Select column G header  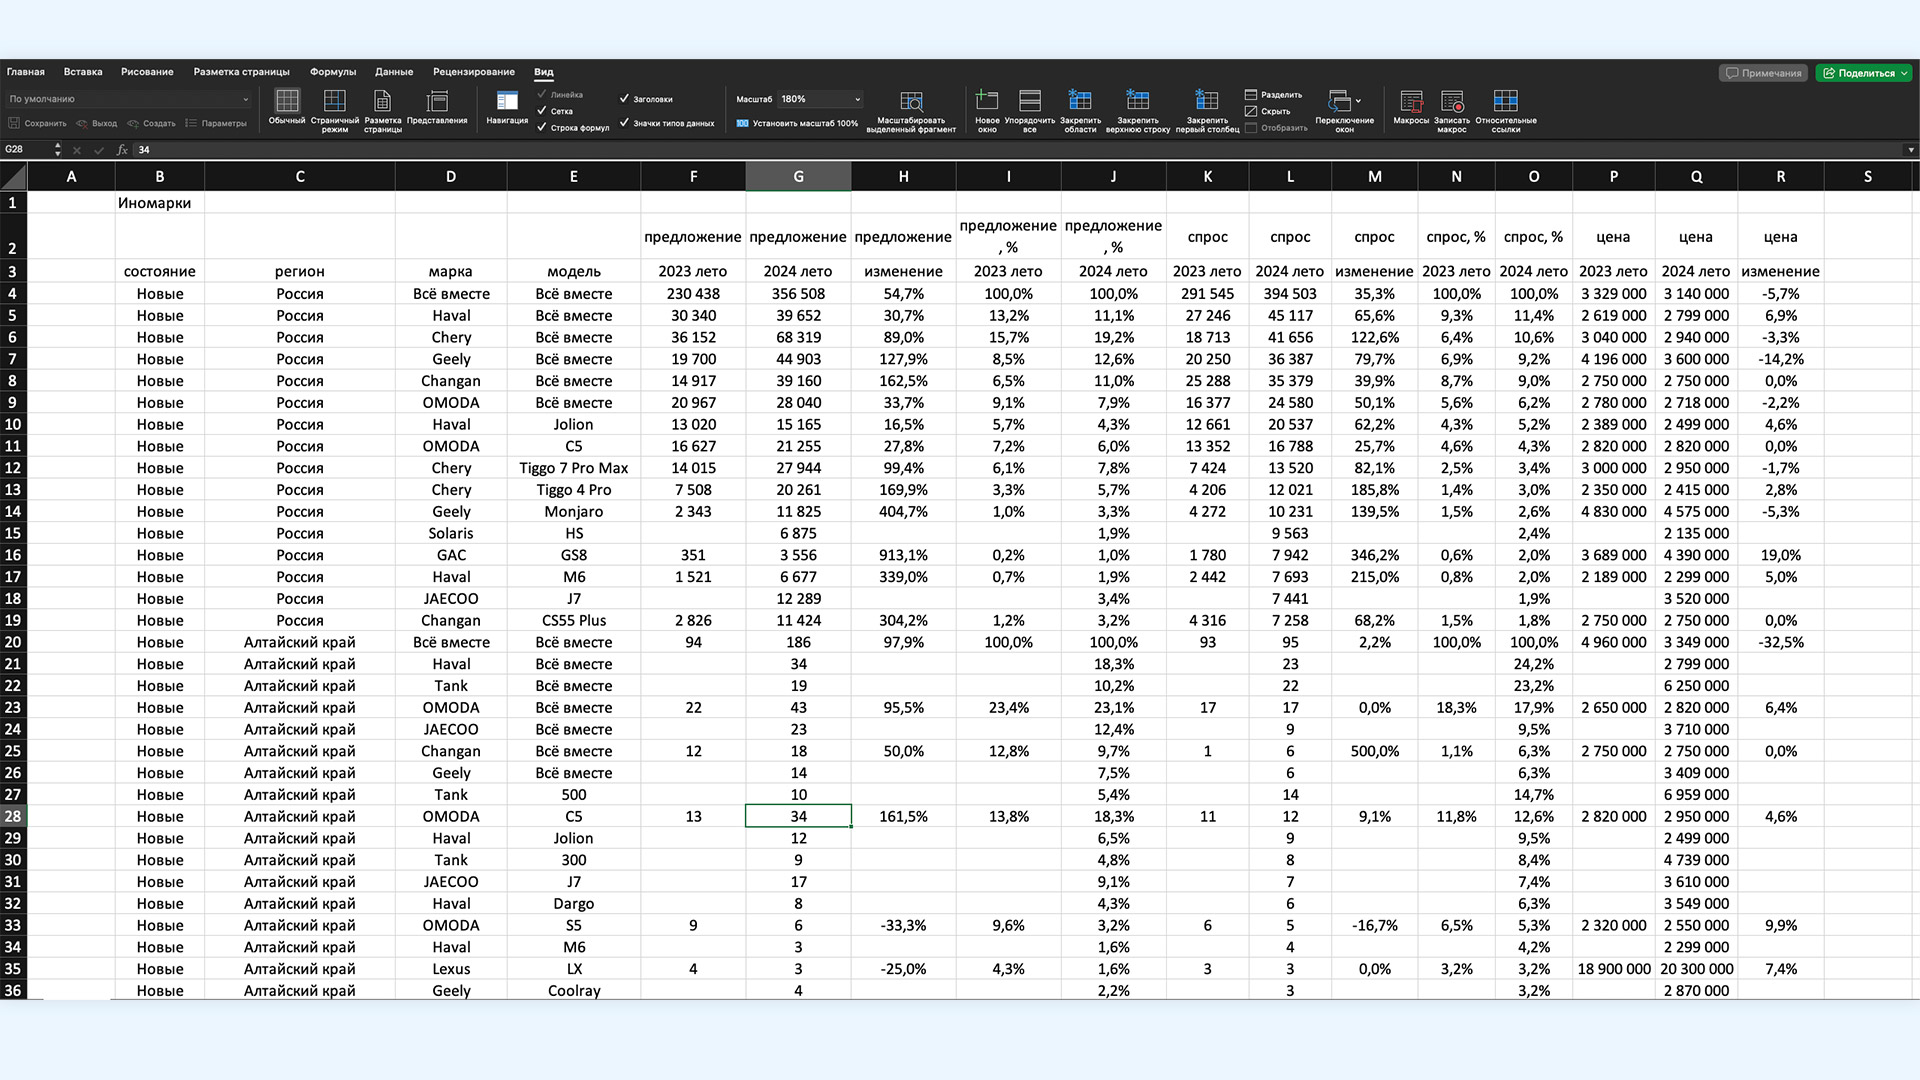pyautogui.click(x=798, y=177)
